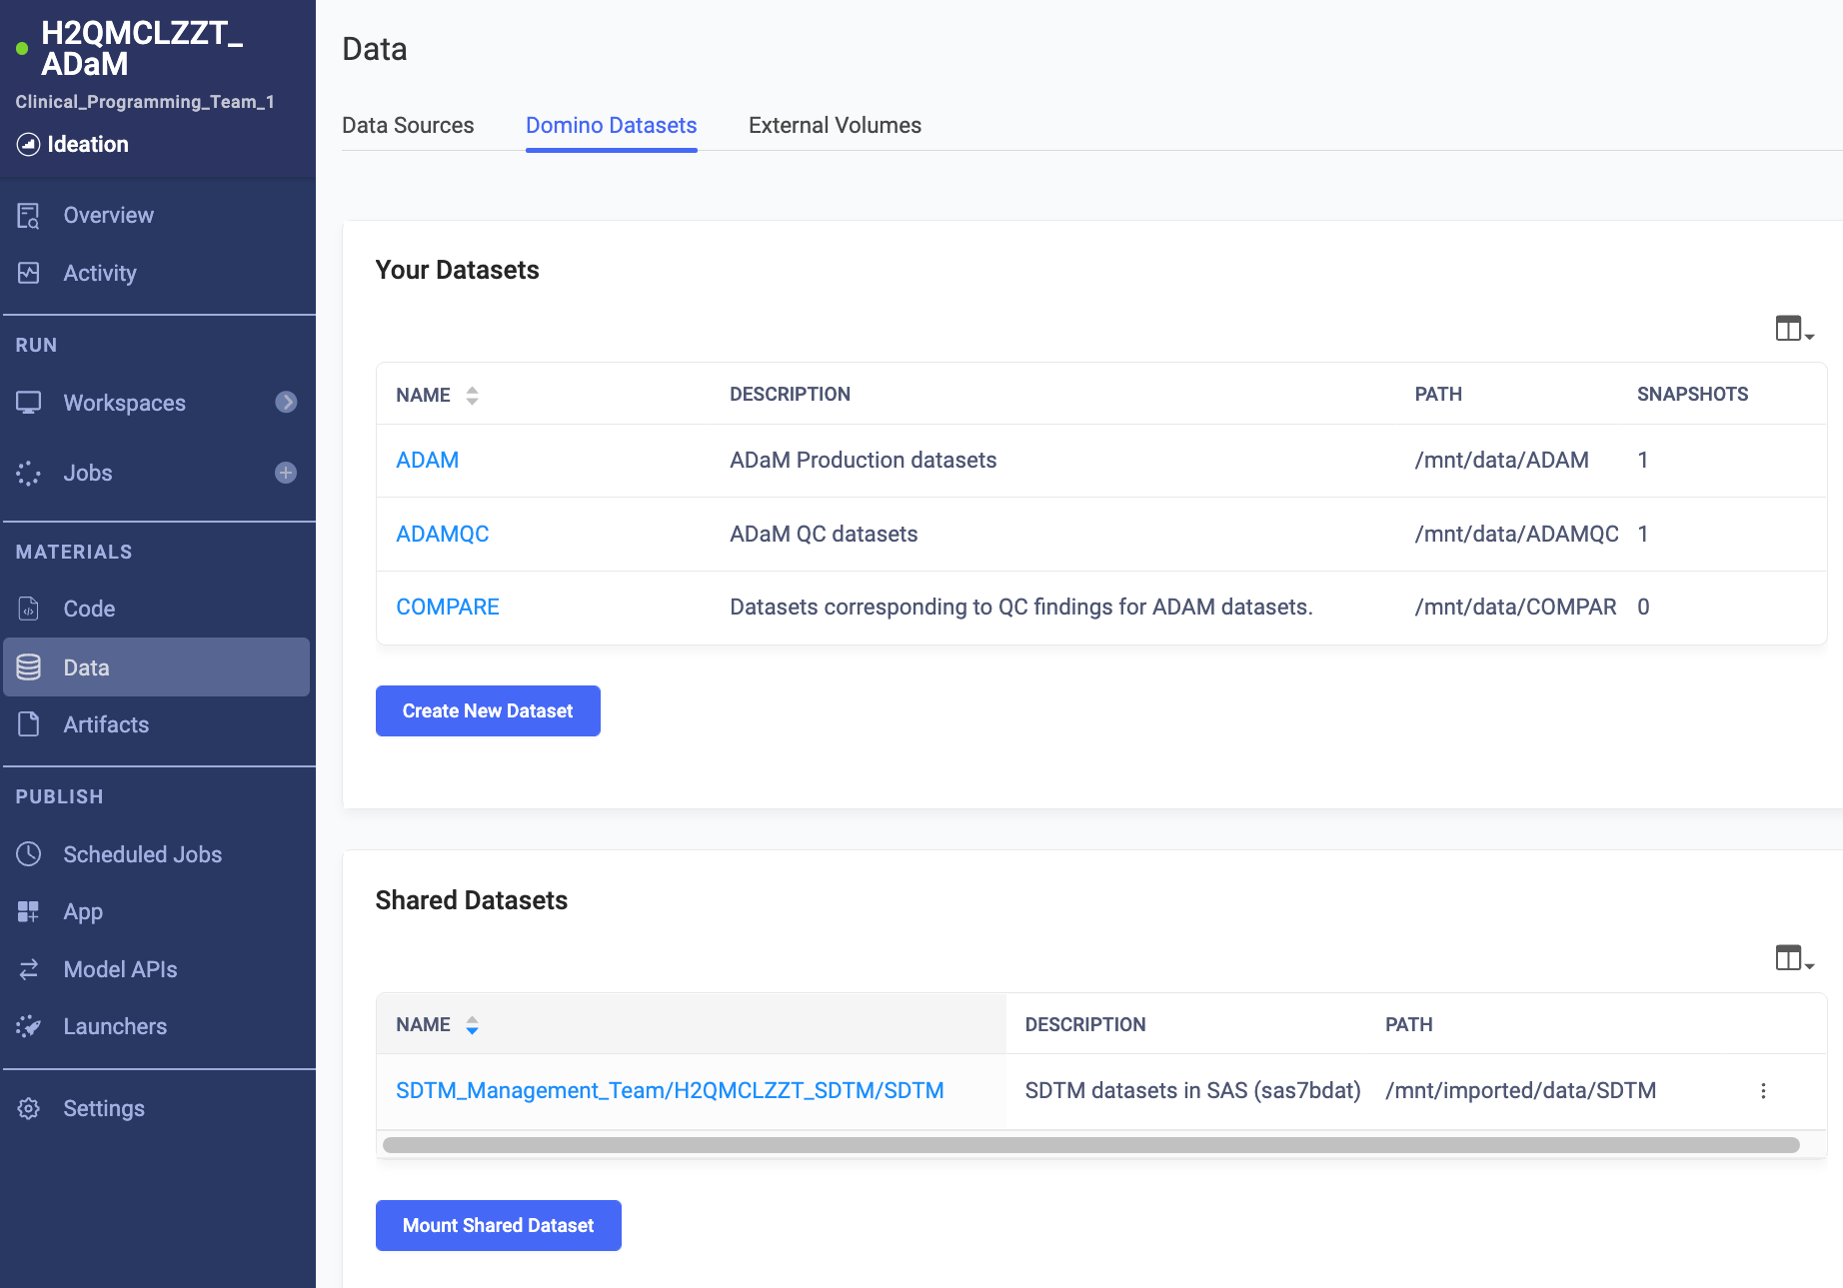Open Activity via its sidebar icon
Viewport: 1843px width, 1288px height.
(x=29, y=273)
